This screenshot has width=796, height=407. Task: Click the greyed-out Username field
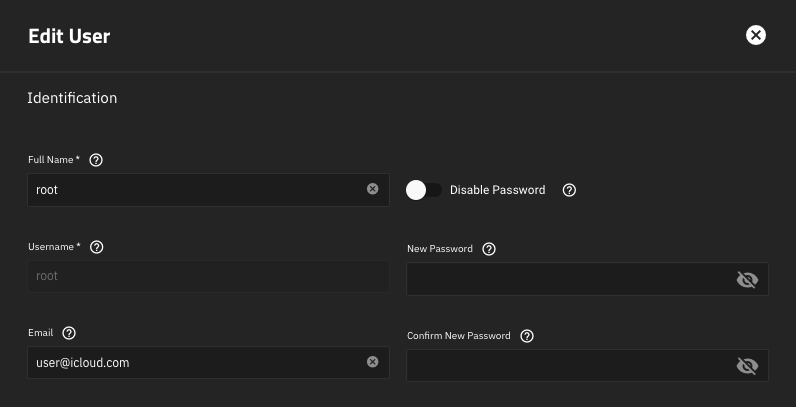click(208, 276)
